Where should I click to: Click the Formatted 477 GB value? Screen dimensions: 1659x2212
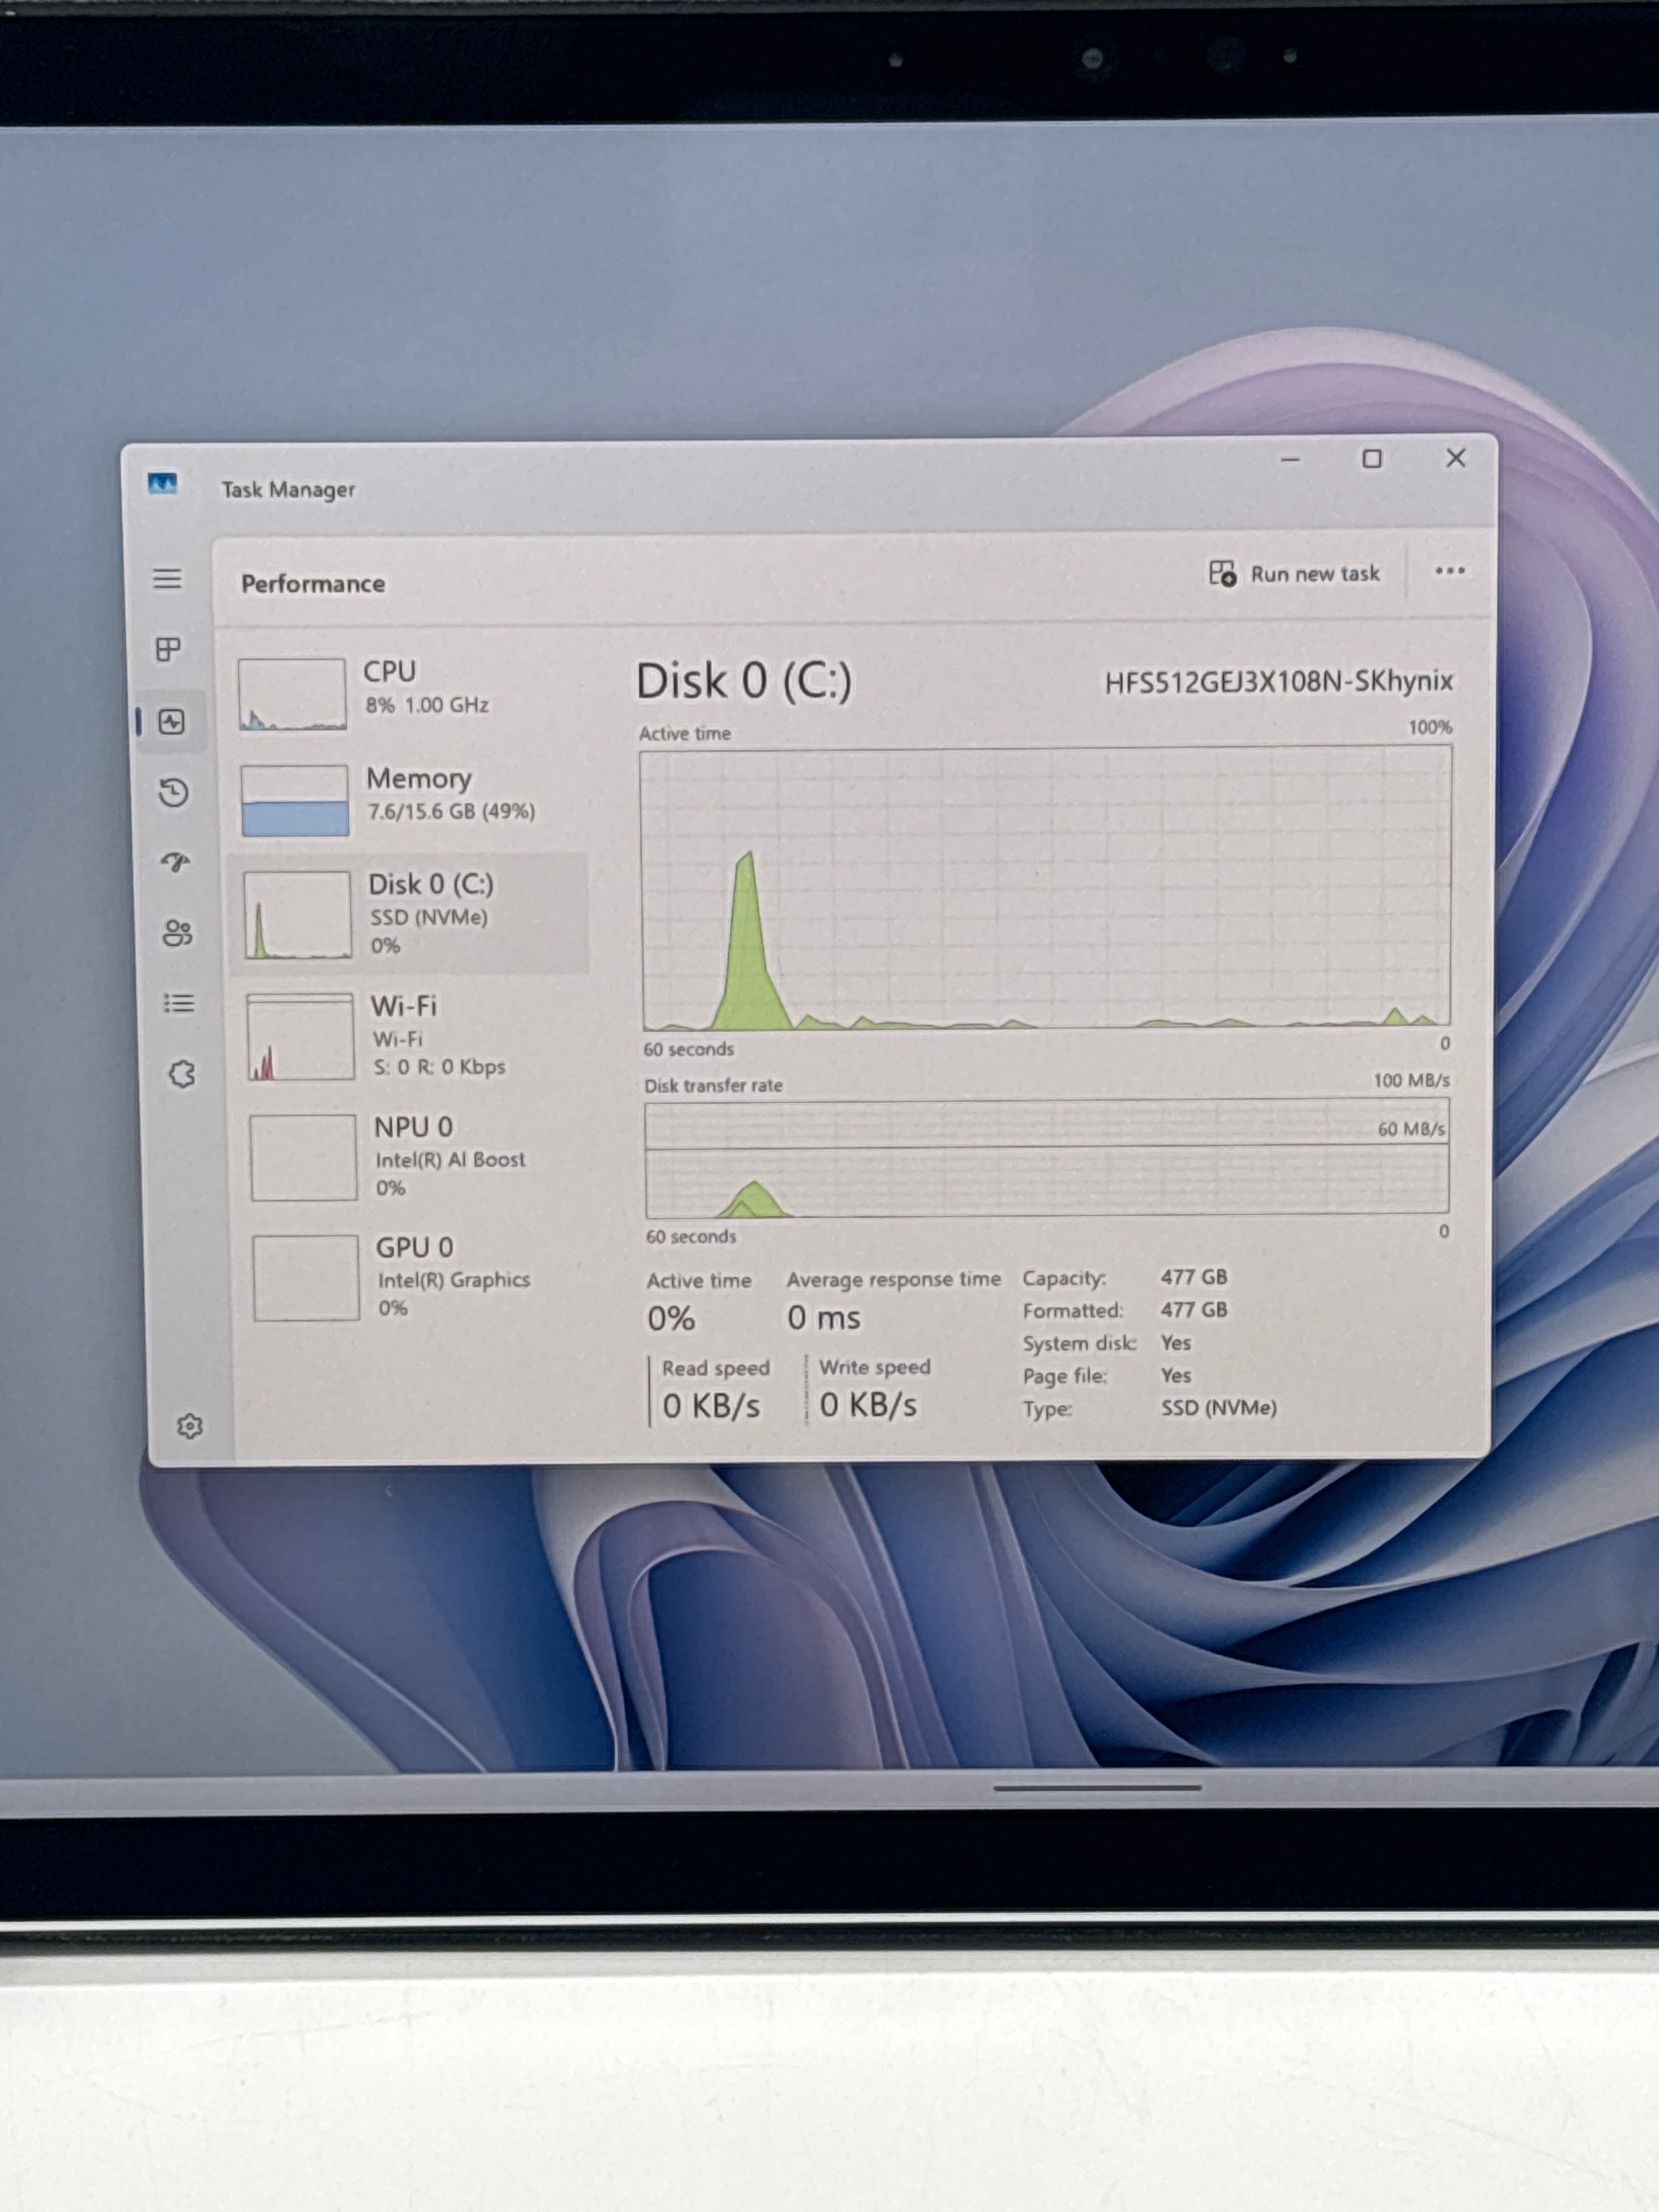[x=1194, y=1310]
